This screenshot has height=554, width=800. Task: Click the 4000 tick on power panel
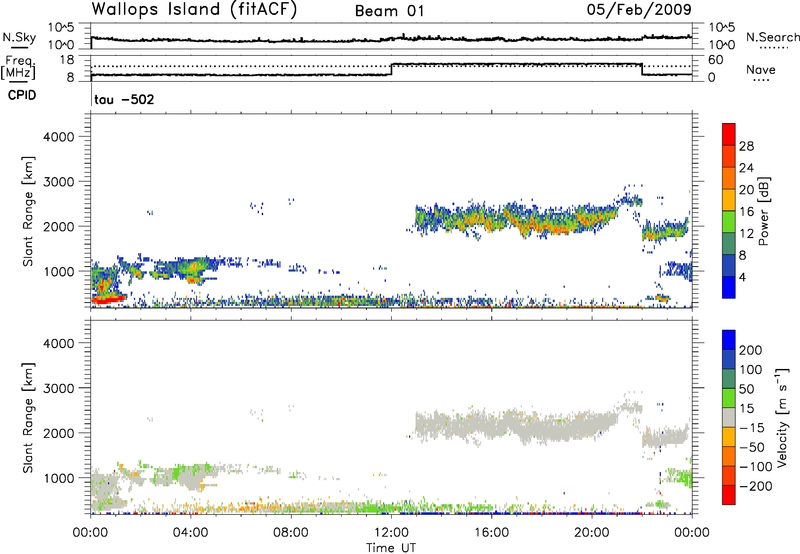click(x=59, y=137)
